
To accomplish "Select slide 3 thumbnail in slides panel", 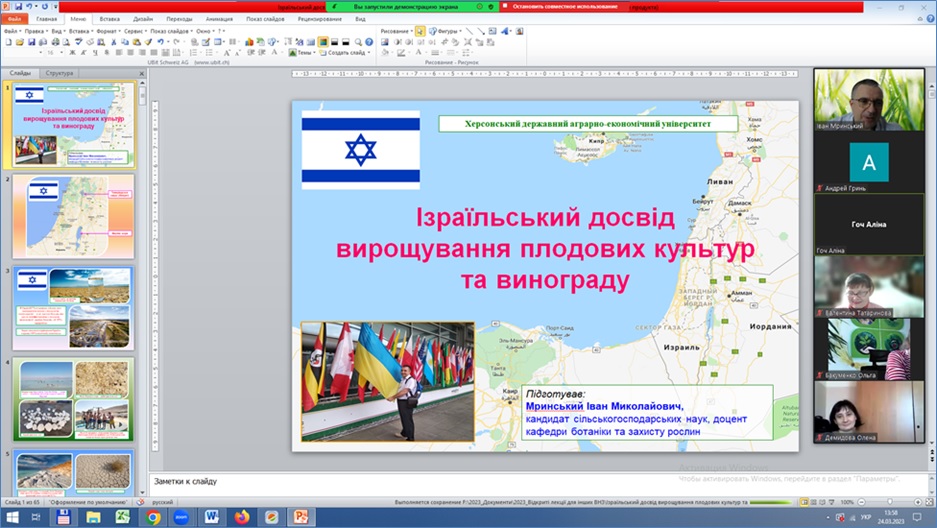I will pyautogui.click(x=72, y=307).
